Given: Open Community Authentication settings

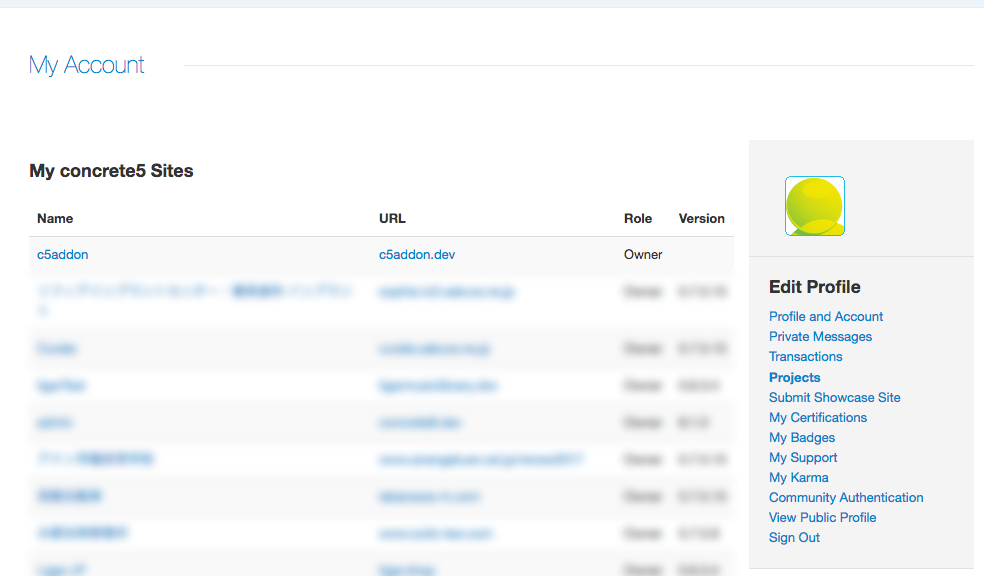Looking at the screenshot, I should (846, 498).
